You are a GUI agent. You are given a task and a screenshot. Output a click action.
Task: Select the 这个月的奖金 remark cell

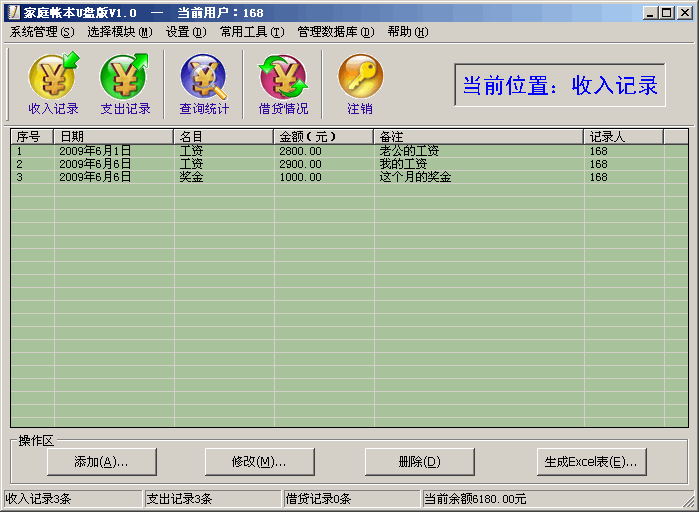479,177
